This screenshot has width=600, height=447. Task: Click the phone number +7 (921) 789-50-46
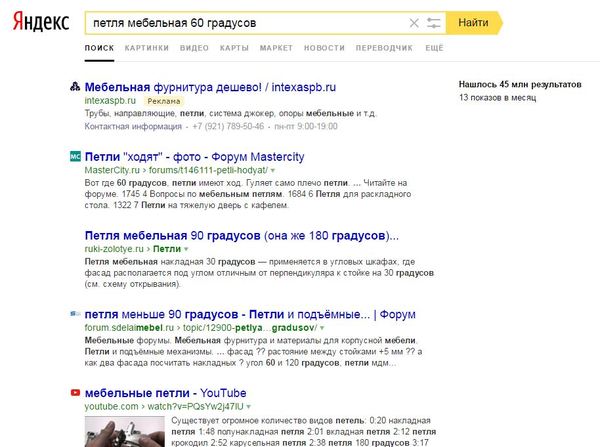228,126
